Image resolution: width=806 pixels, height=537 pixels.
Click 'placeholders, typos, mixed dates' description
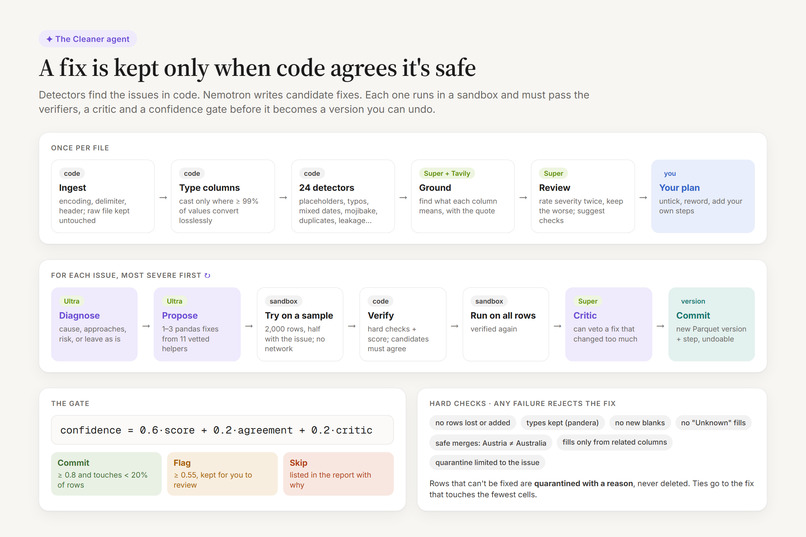click(338, 211)
